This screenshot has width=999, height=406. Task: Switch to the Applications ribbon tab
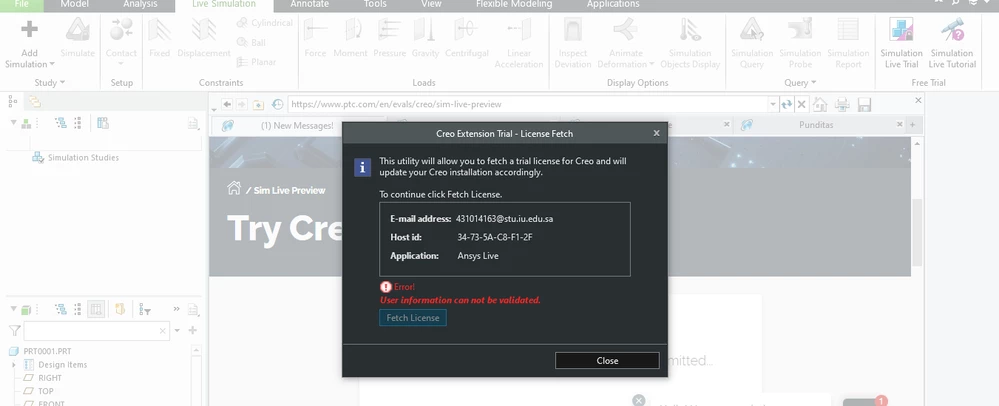pyautogui.click(x=613, y=4)
